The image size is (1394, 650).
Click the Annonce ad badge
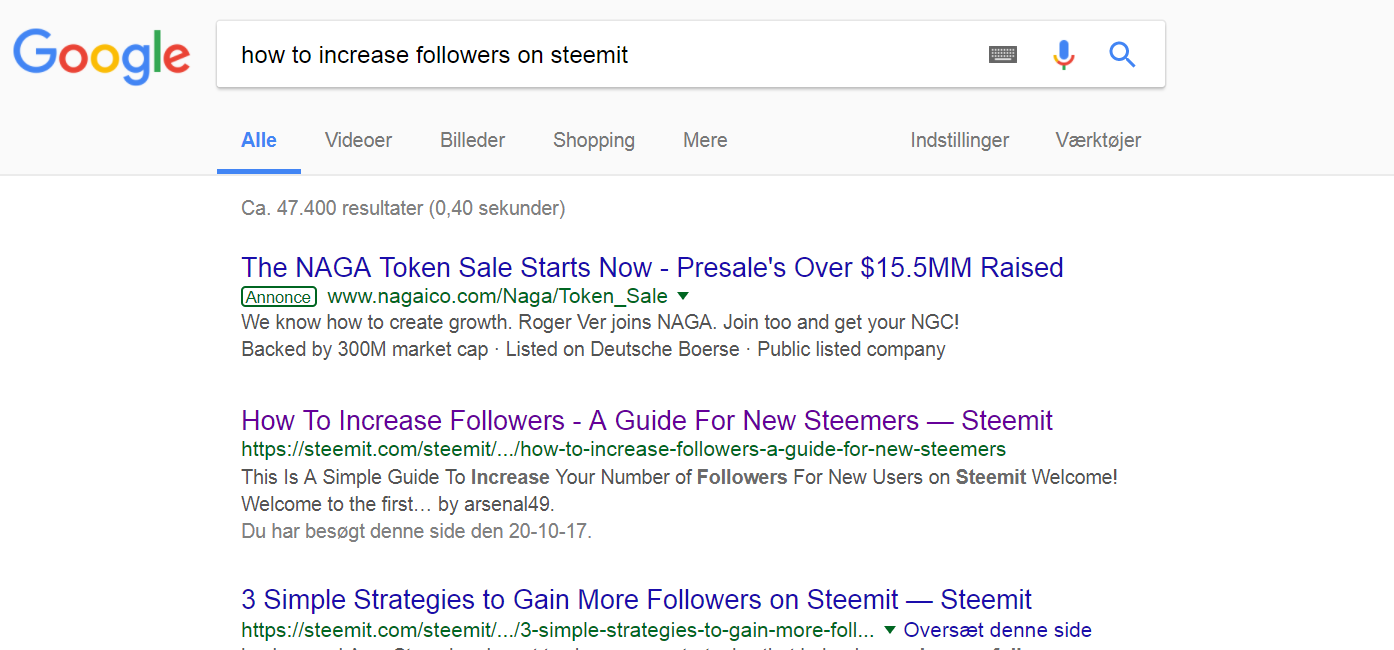coord(279,297)
